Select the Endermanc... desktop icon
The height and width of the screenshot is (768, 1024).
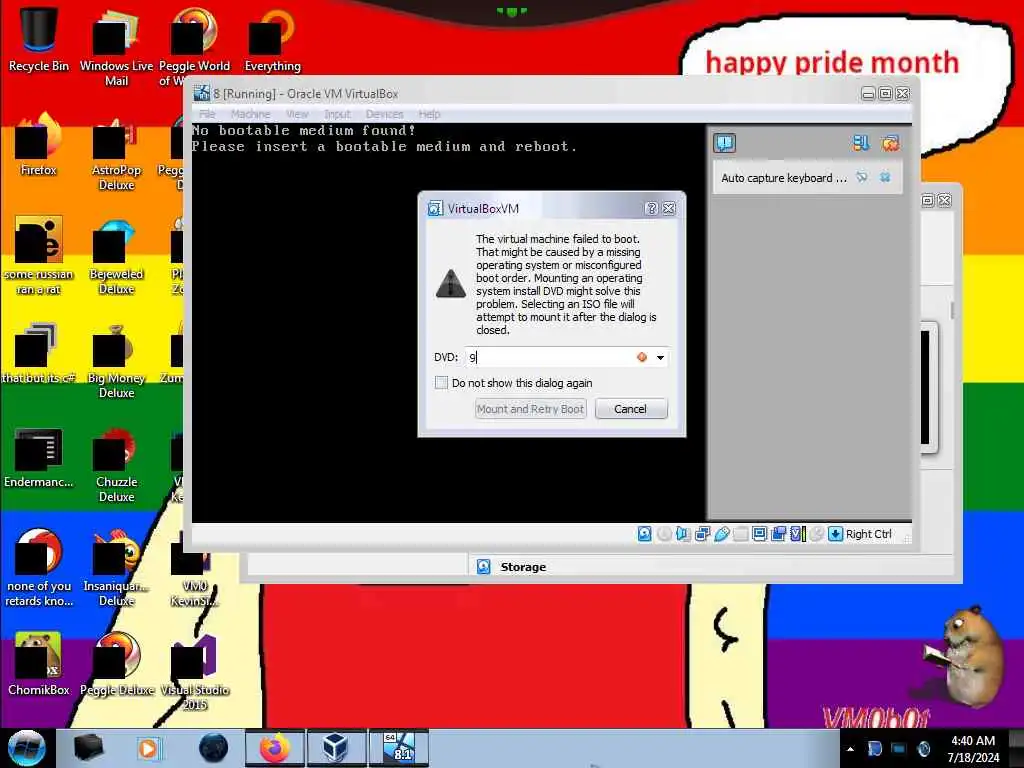(39, 456)
